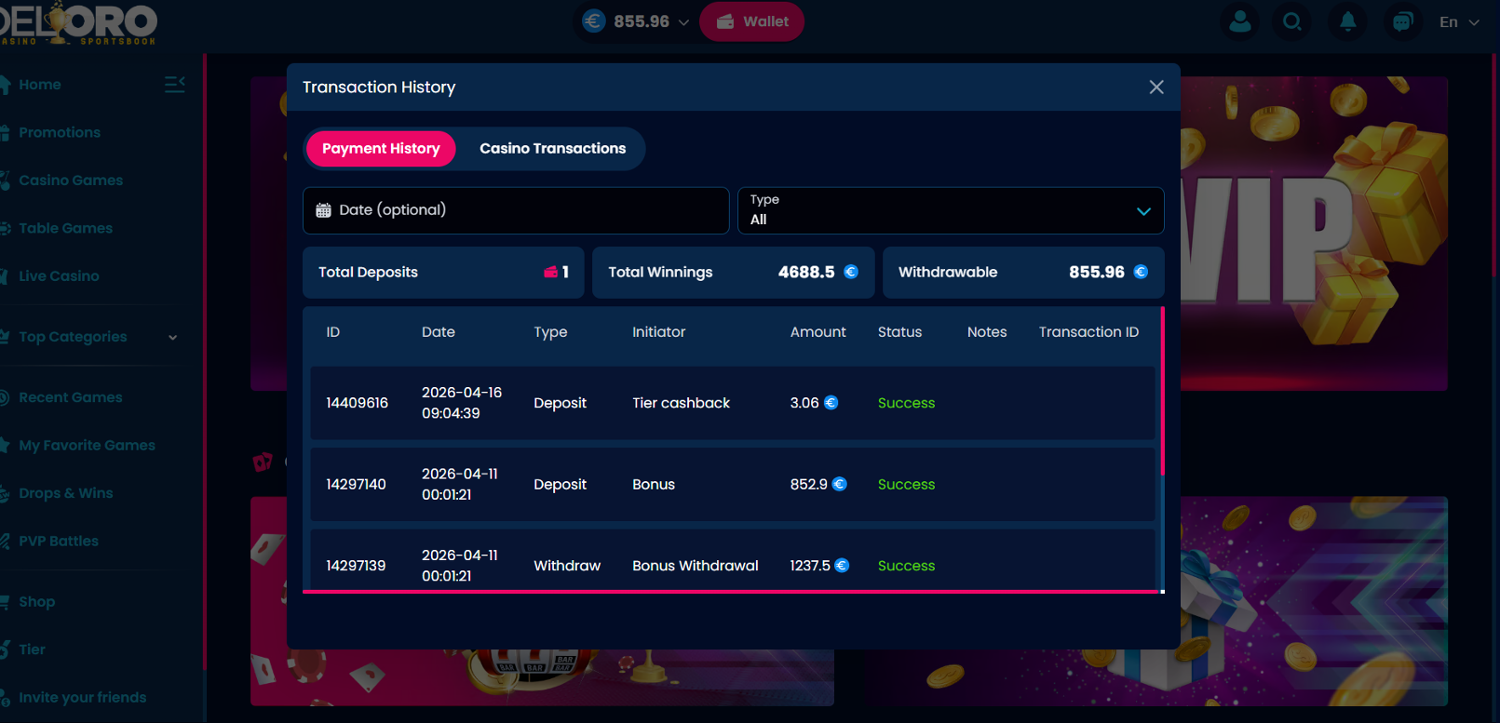Open the En language selector
This screenshot has width=1500, height=723.
[1459, 22]
